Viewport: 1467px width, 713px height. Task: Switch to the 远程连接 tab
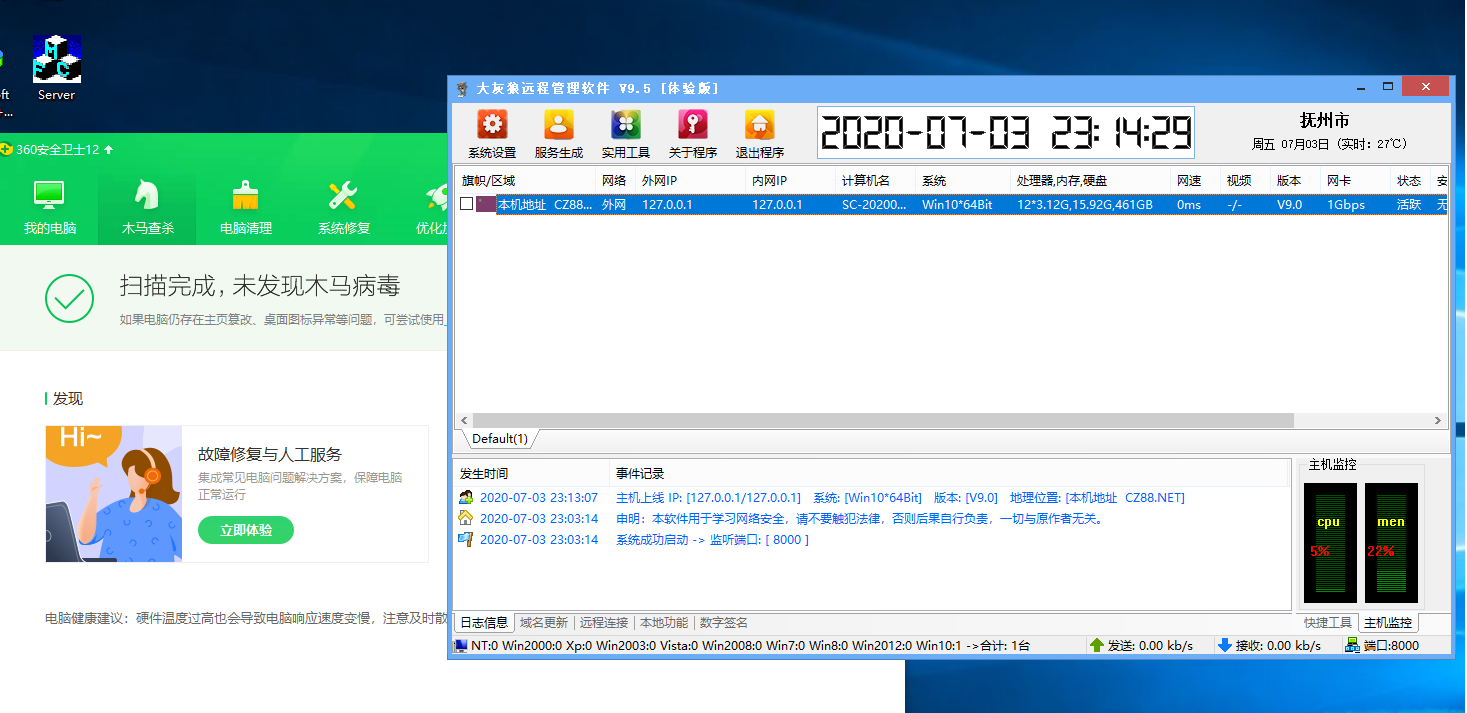click(x=604, y=622)
